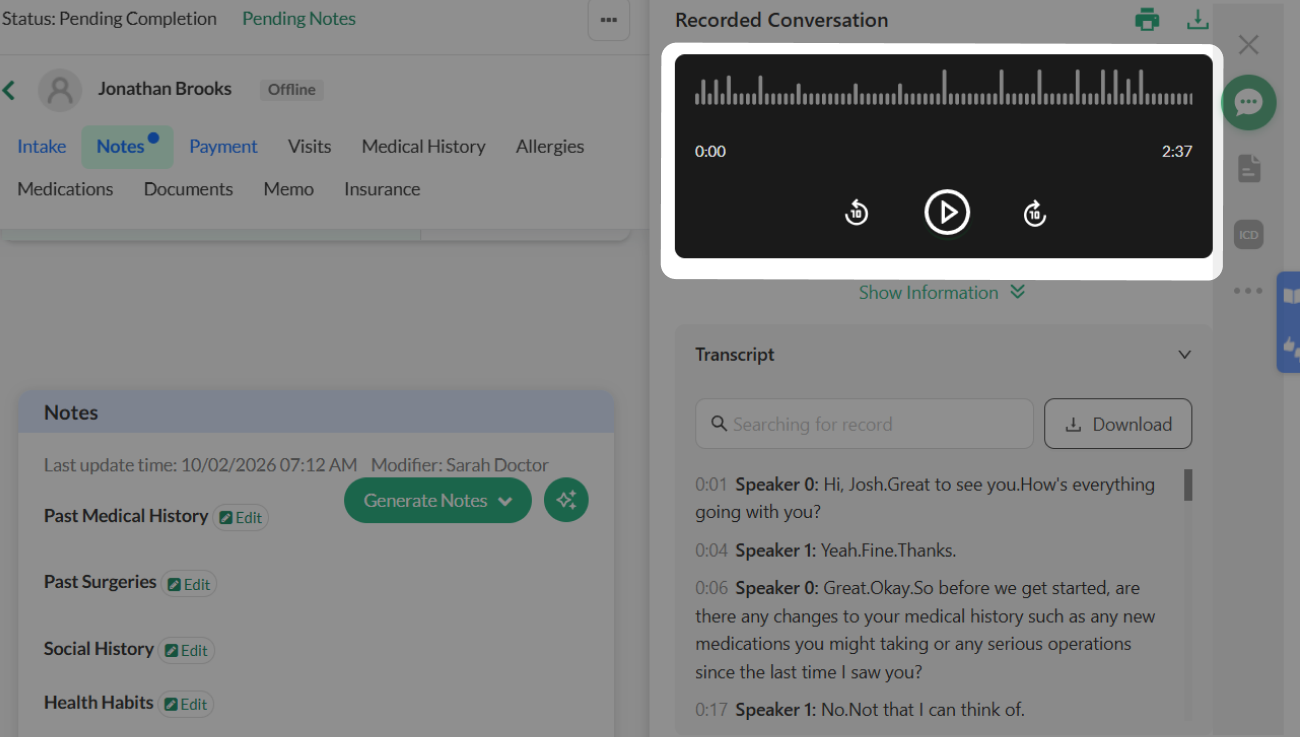Edit Past Medical History
Image resolution: width=1300 pixels, height=737 pixels.
(241, 517)
